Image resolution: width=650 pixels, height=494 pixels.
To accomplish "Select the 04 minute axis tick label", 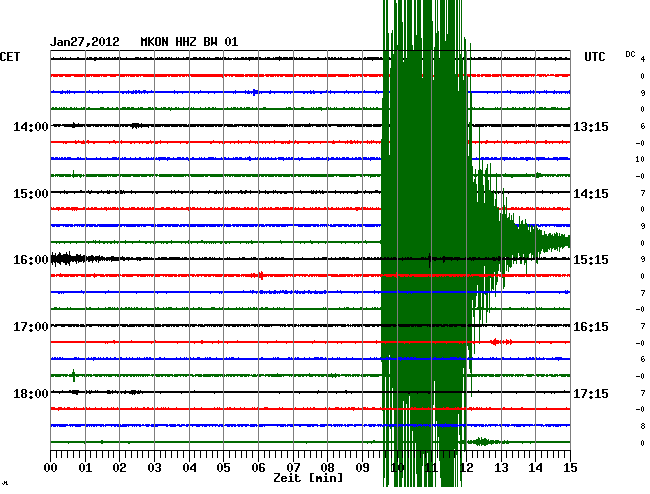I will (x=189, y=467).
